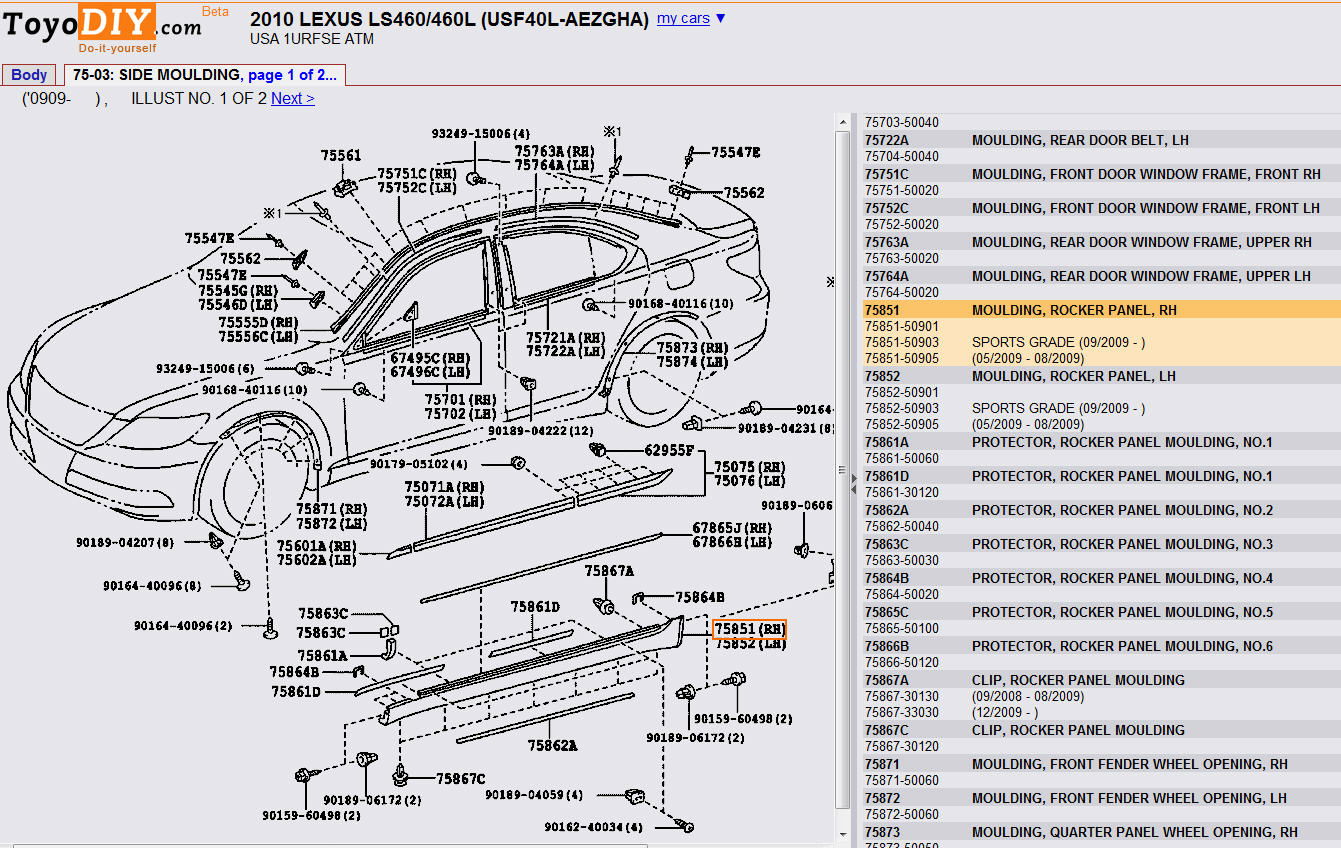Select the 75-03: SIDE MOULDING tab
The width and height of the screenshot is (1341, 848).
[x=205, y=75]
